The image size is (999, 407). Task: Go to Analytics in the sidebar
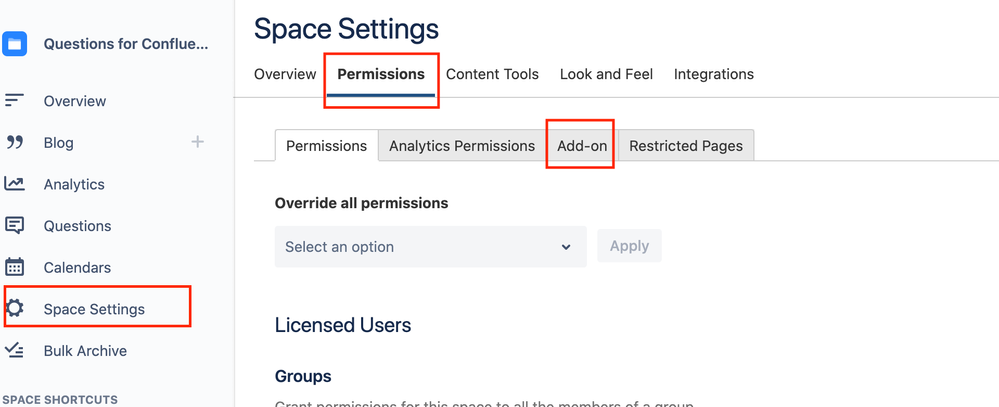coord(74,184)
